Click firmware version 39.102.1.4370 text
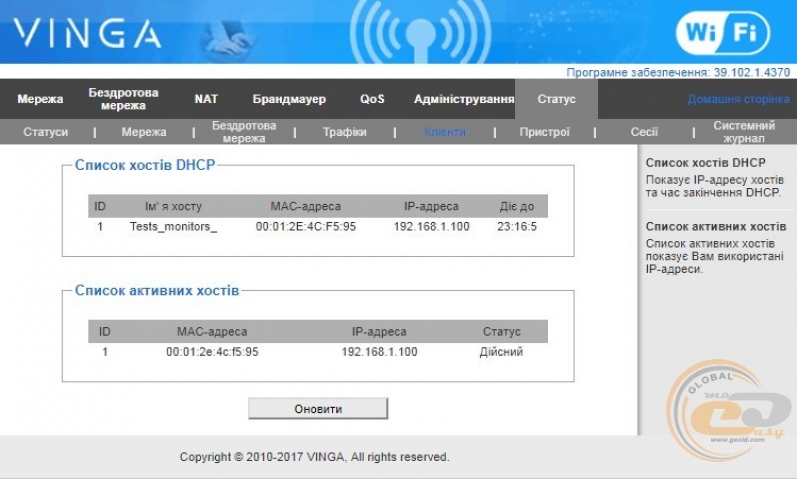The width and height of the screenshot is (797, 479). (x=752, y=72)
